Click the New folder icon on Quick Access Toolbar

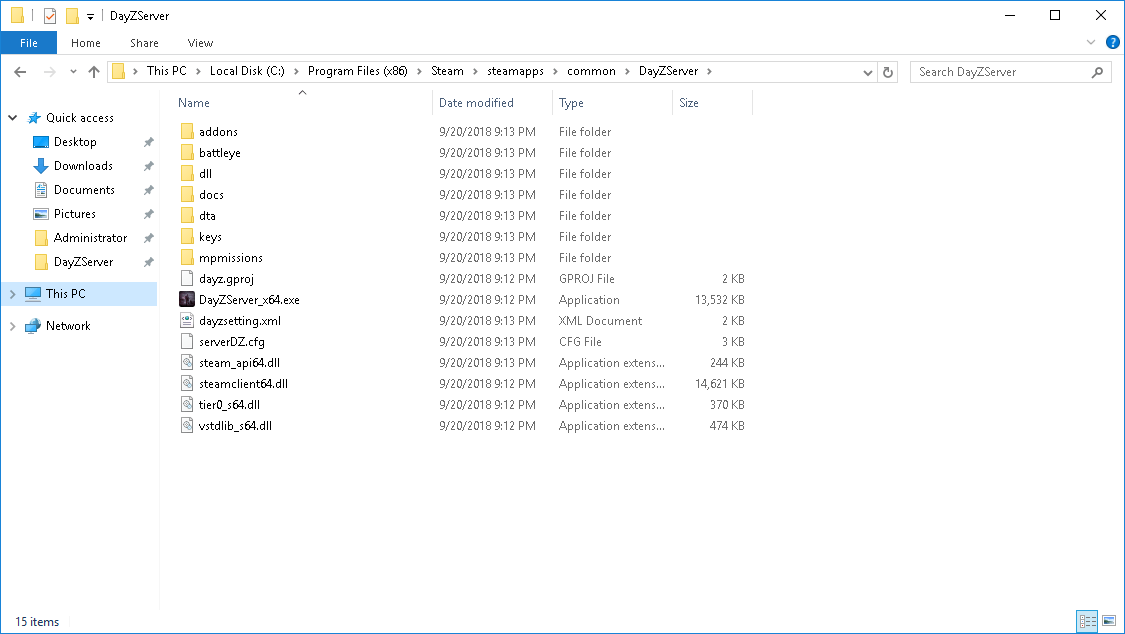(x=70, y=15)
